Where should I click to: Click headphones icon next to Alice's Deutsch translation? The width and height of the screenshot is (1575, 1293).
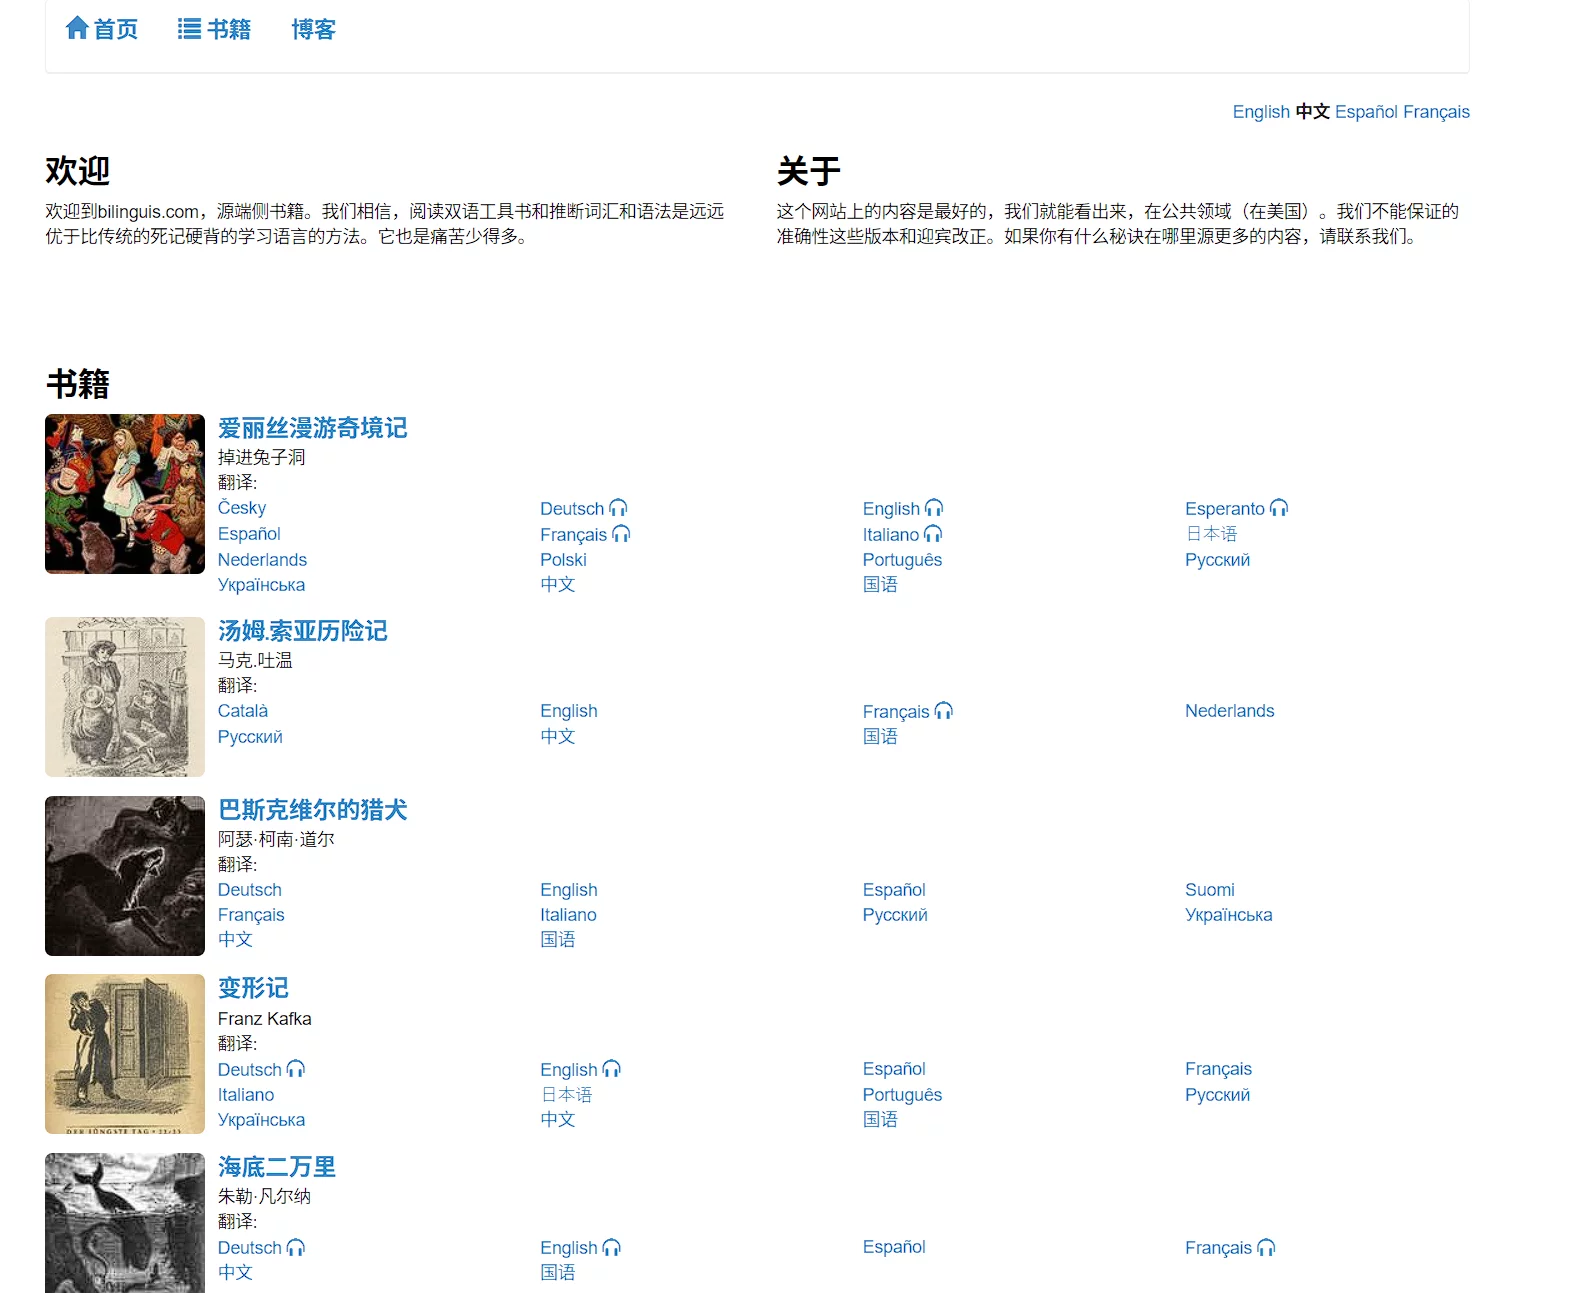click(x=618, y=508)
